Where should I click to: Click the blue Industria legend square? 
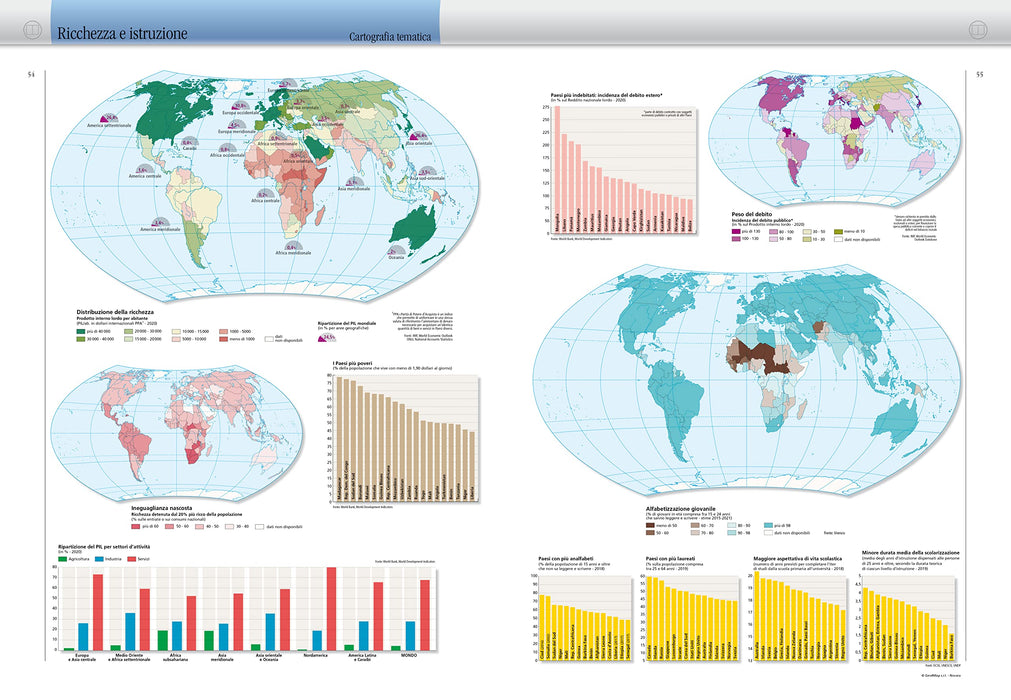[x=99, y=559]
